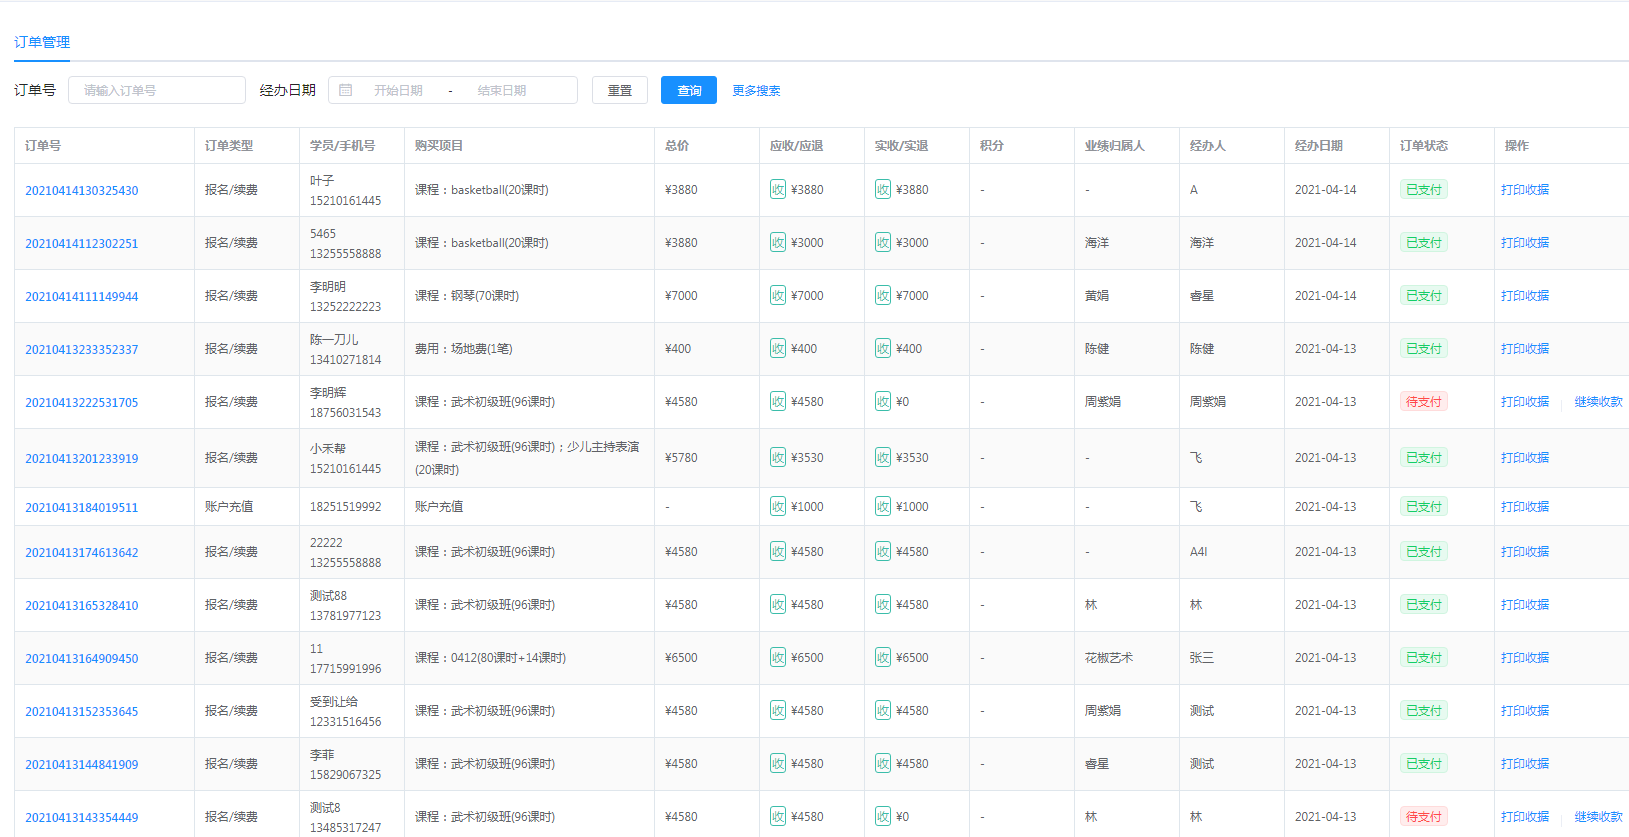Print receipt for order 20210413164909450

[x=1525, y=657]
